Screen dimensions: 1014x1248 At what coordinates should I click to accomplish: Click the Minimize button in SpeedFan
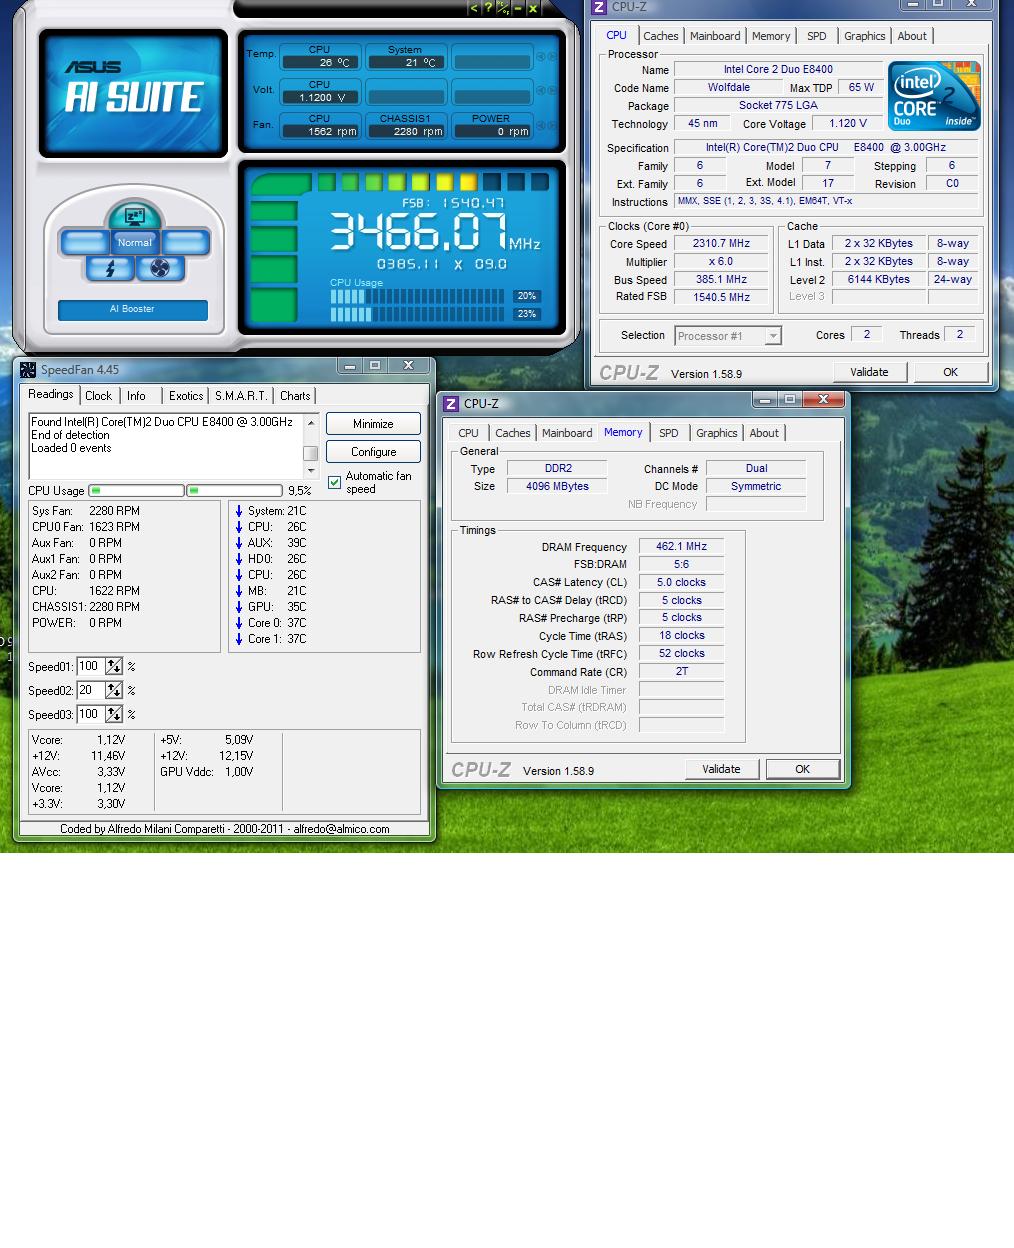tap(373, 424)
